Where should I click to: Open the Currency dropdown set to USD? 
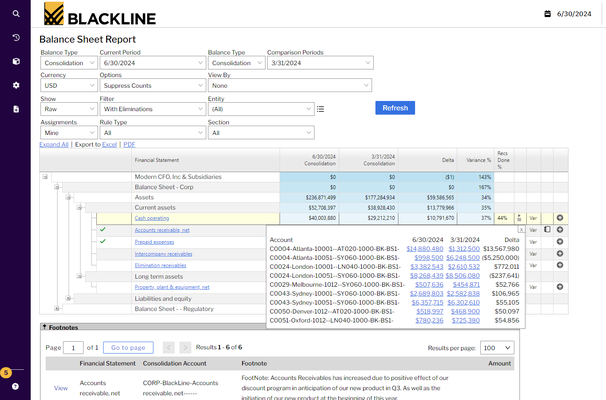pos(67,86)
